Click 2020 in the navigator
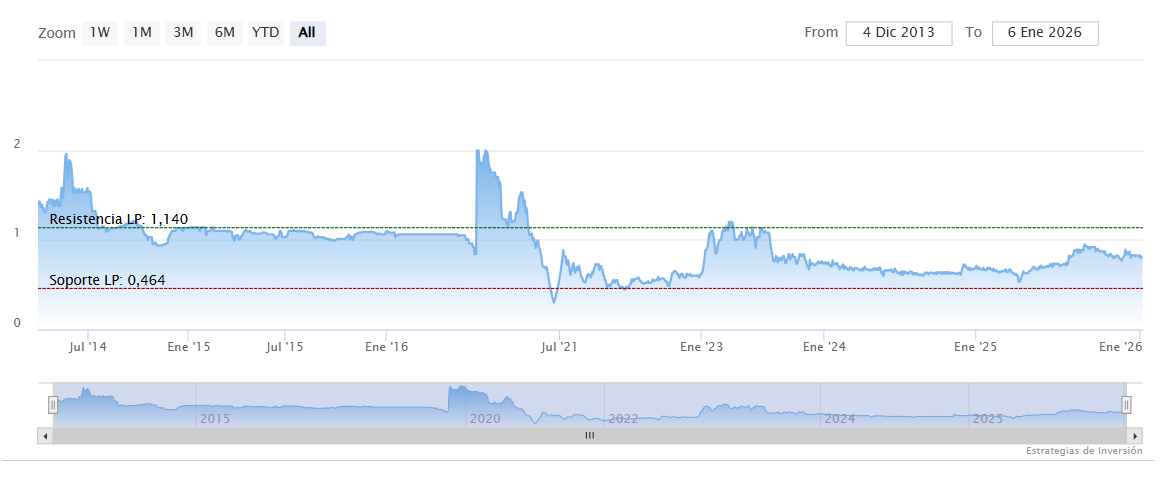This screenshot has width=1170, height=478. [485, 419]
